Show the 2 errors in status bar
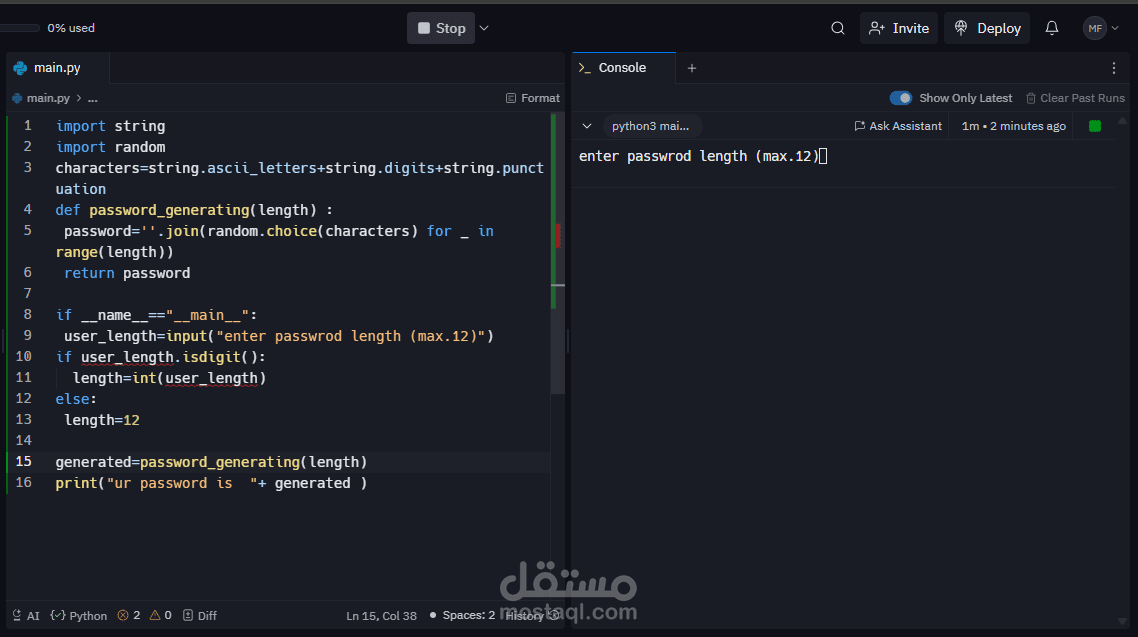Screen dimensions: 1138x637 click(129, 615)
